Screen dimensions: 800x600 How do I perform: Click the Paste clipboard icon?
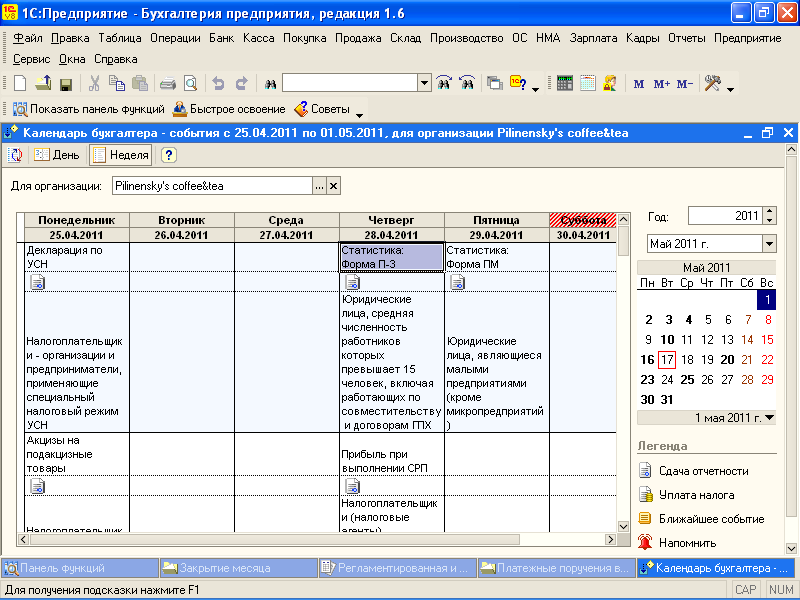click(x=140, y=83)
